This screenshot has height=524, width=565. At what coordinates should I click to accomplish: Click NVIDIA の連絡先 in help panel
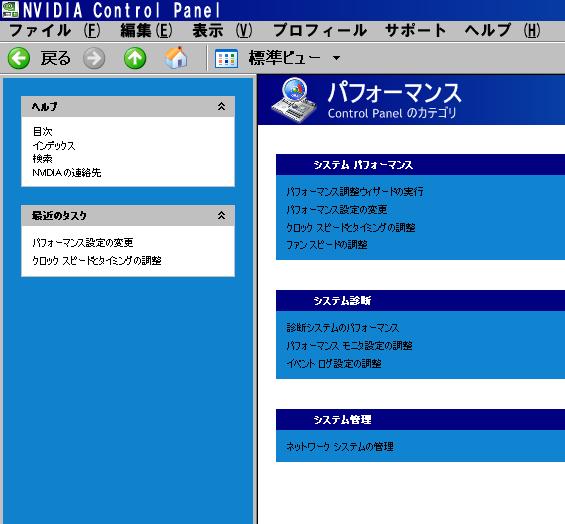click(67, 173)
